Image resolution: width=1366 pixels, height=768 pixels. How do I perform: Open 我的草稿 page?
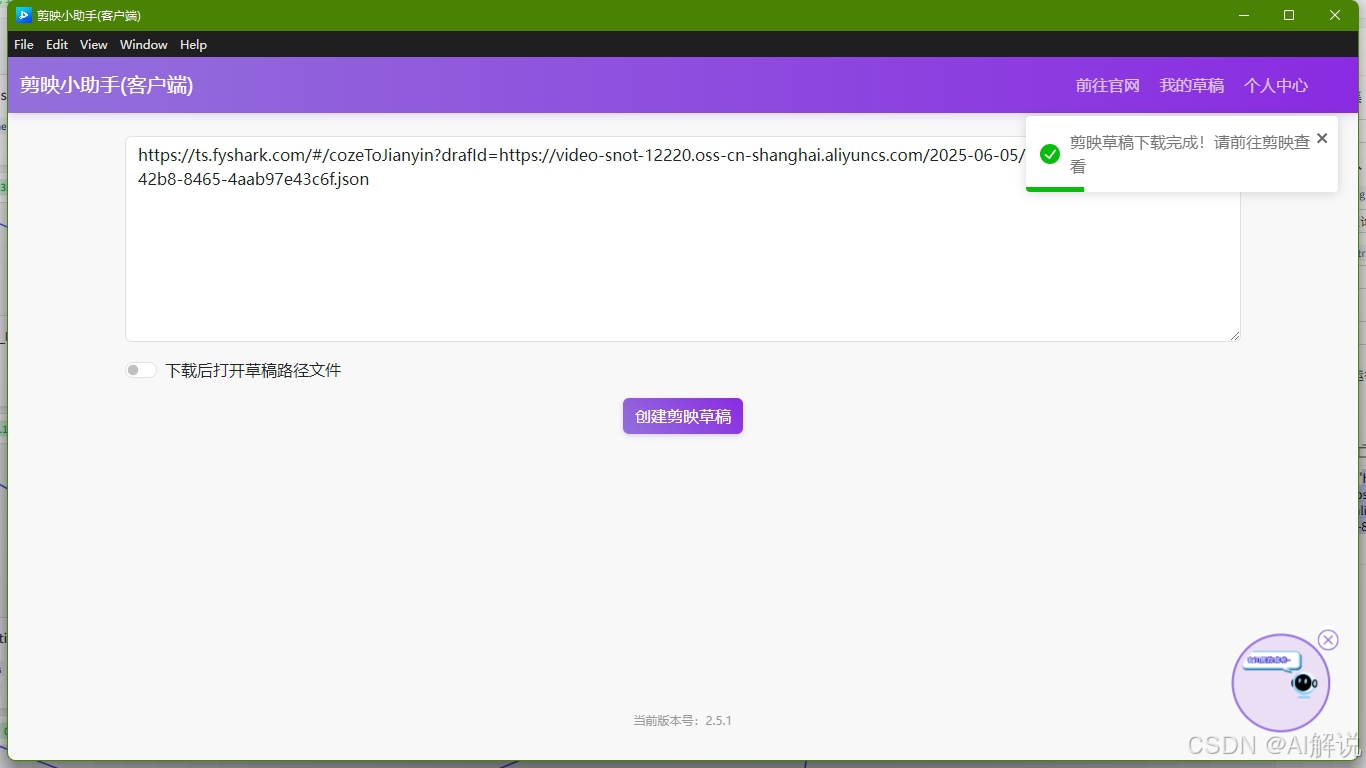pyautogui.click(x=1192, y=86)
